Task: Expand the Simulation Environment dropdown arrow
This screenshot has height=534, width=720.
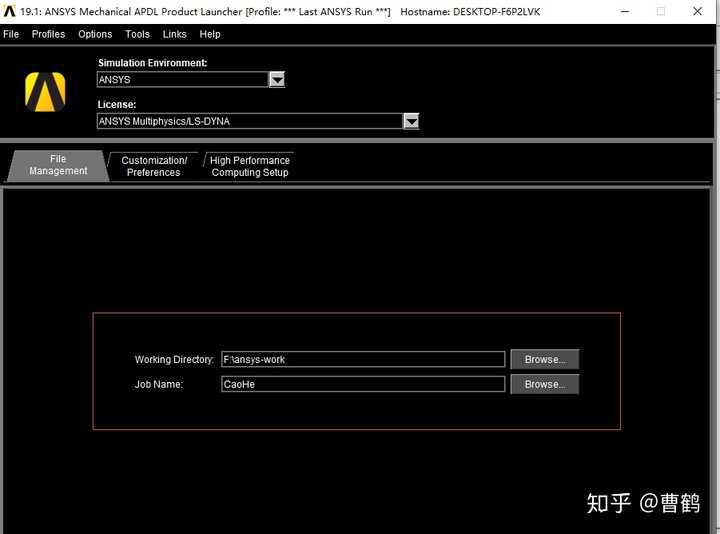Action: click(277, 80)
